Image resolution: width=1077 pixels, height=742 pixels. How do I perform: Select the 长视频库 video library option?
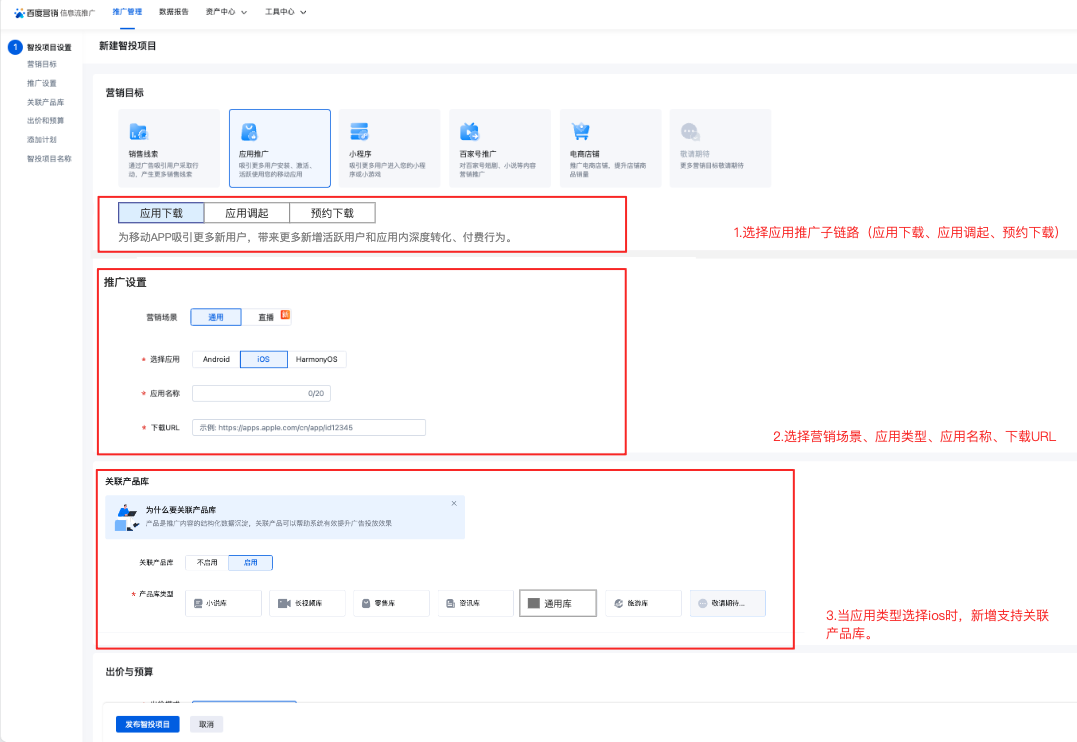[307, 603]
